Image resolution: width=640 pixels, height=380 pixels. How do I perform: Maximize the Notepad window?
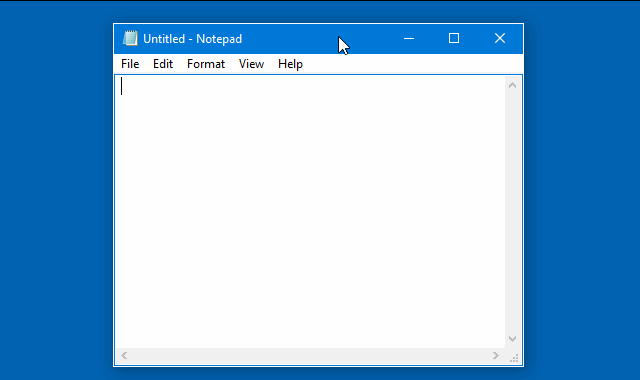pos(454,39)
